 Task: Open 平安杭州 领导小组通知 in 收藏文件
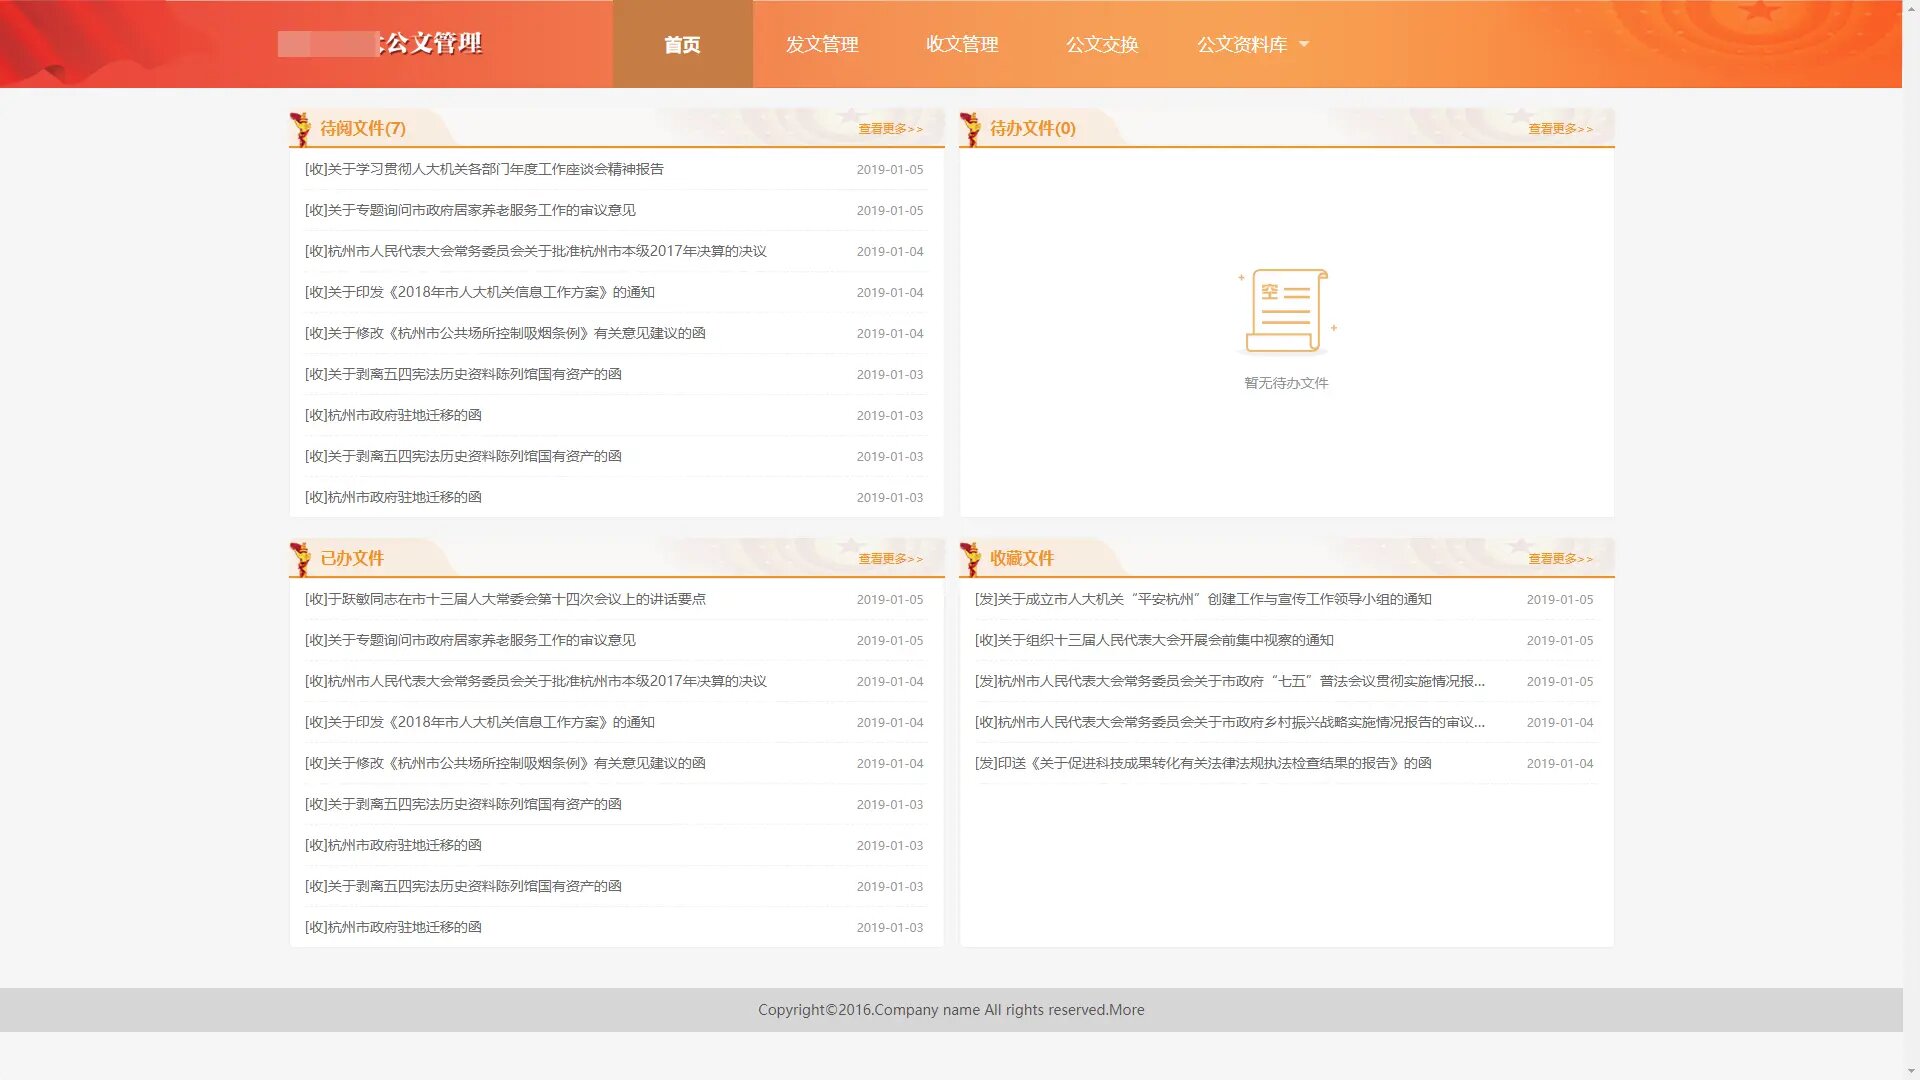1203,599
